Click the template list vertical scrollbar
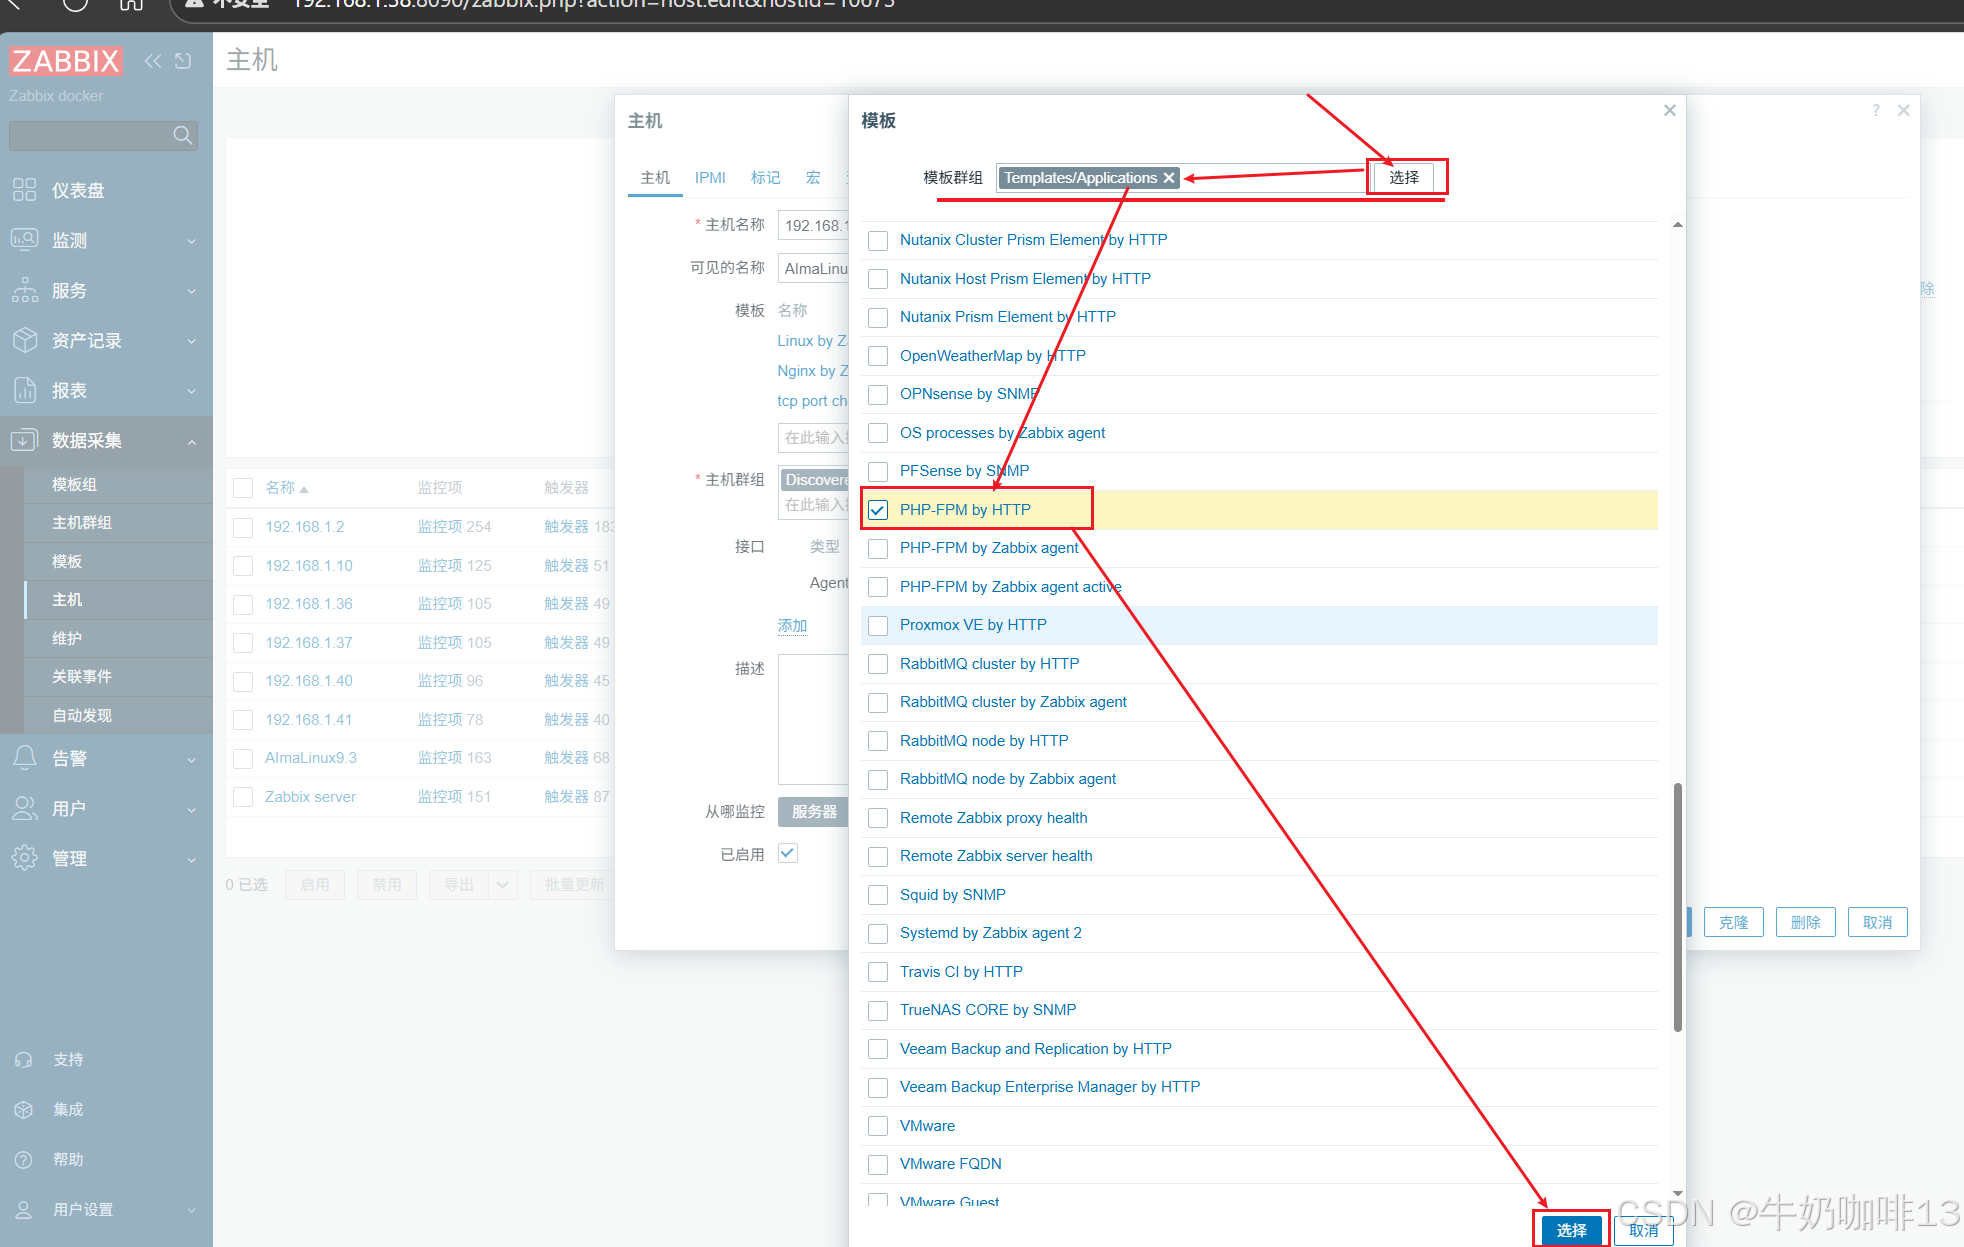The height and width of the screenshot is (1247, 1964). pyautogui.click(x=1677, y=905)
